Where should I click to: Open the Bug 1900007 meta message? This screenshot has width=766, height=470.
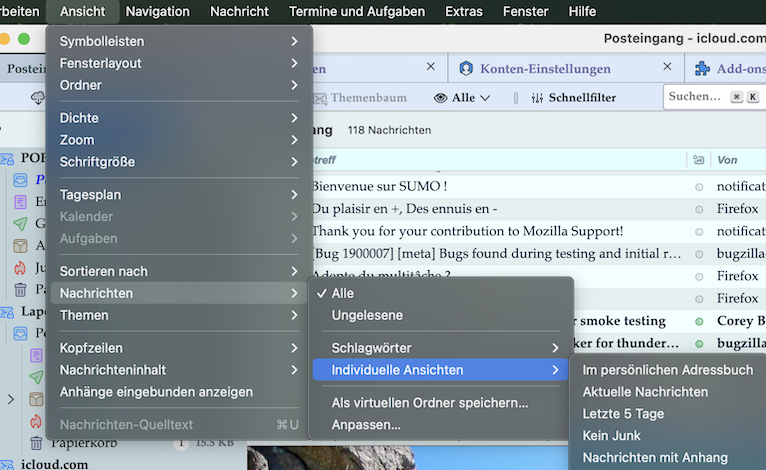tap(495, 254)
